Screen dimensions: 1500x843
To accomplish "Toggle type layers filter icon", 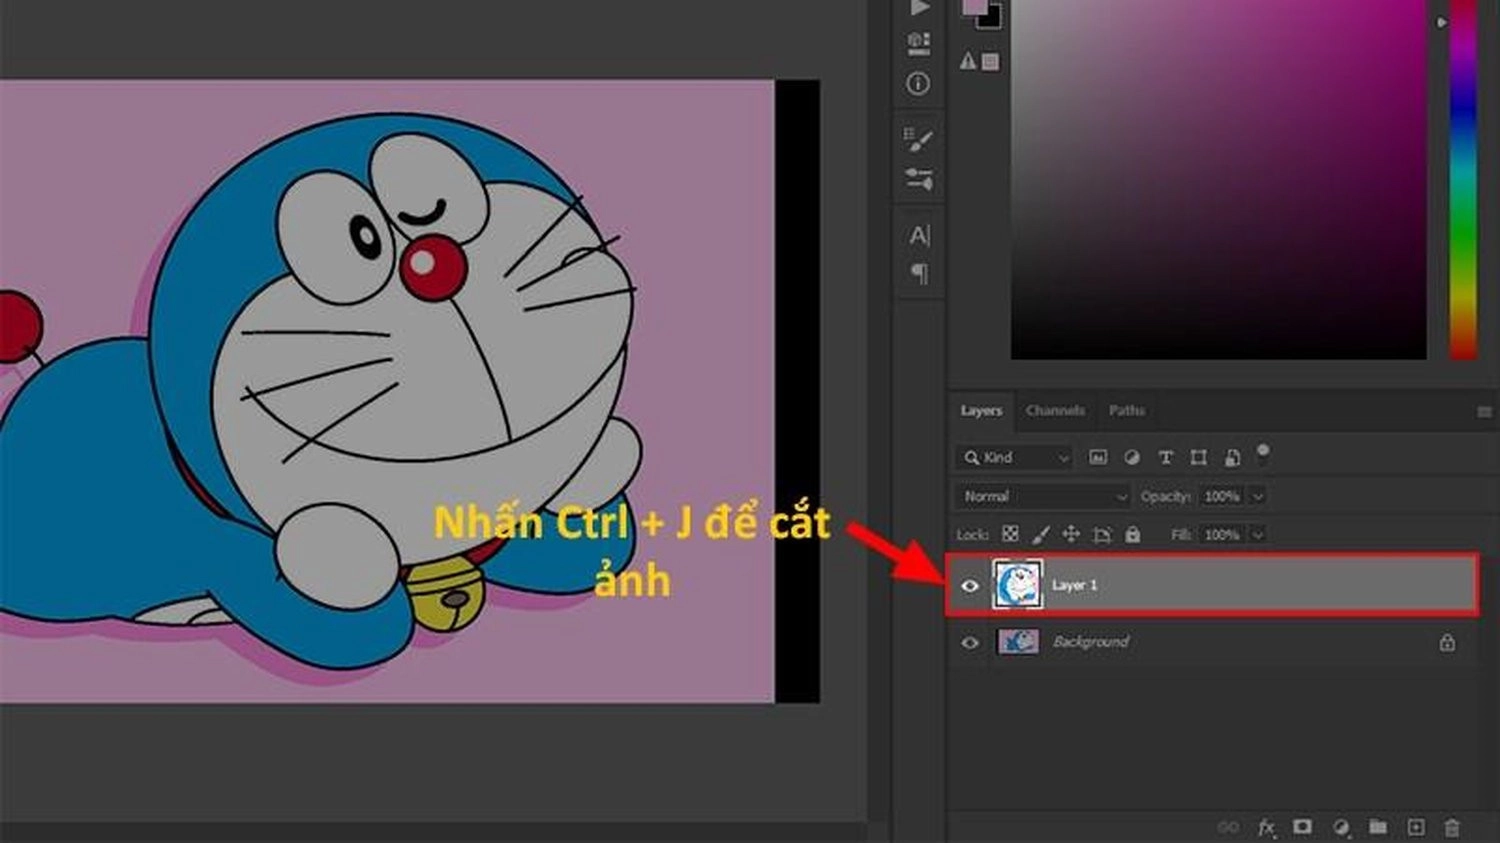I will click(x=1165, y=458).
